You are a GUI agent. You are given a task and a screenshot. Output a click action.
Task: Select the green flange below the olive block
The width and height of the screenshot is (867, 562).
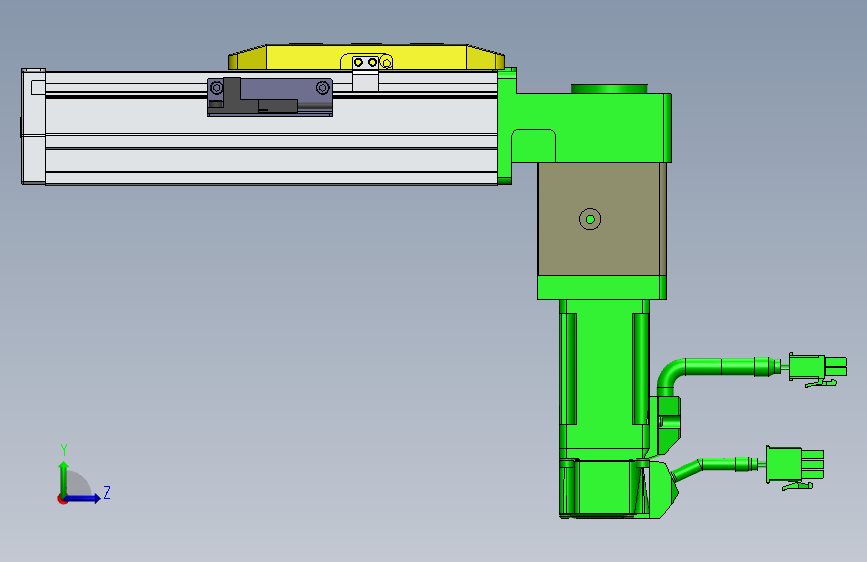(x=602, y=288)
